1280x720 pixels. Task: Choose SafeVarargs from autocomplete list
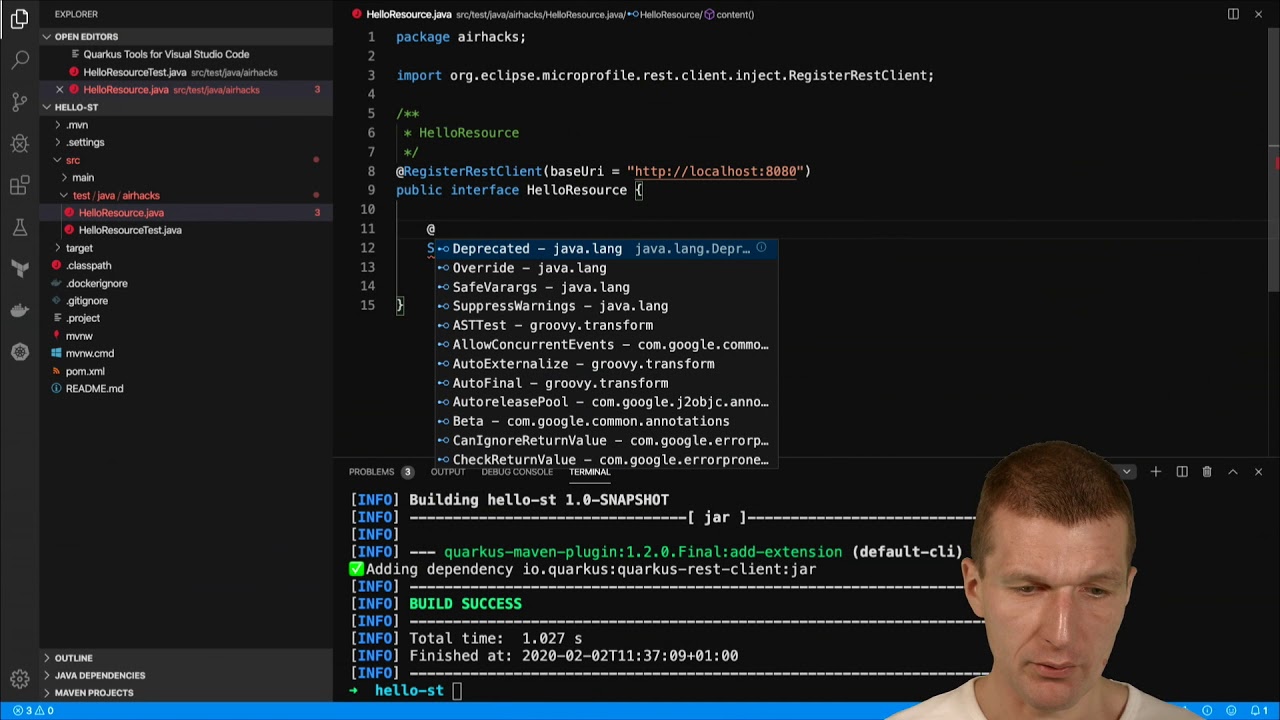click(607, 287)
